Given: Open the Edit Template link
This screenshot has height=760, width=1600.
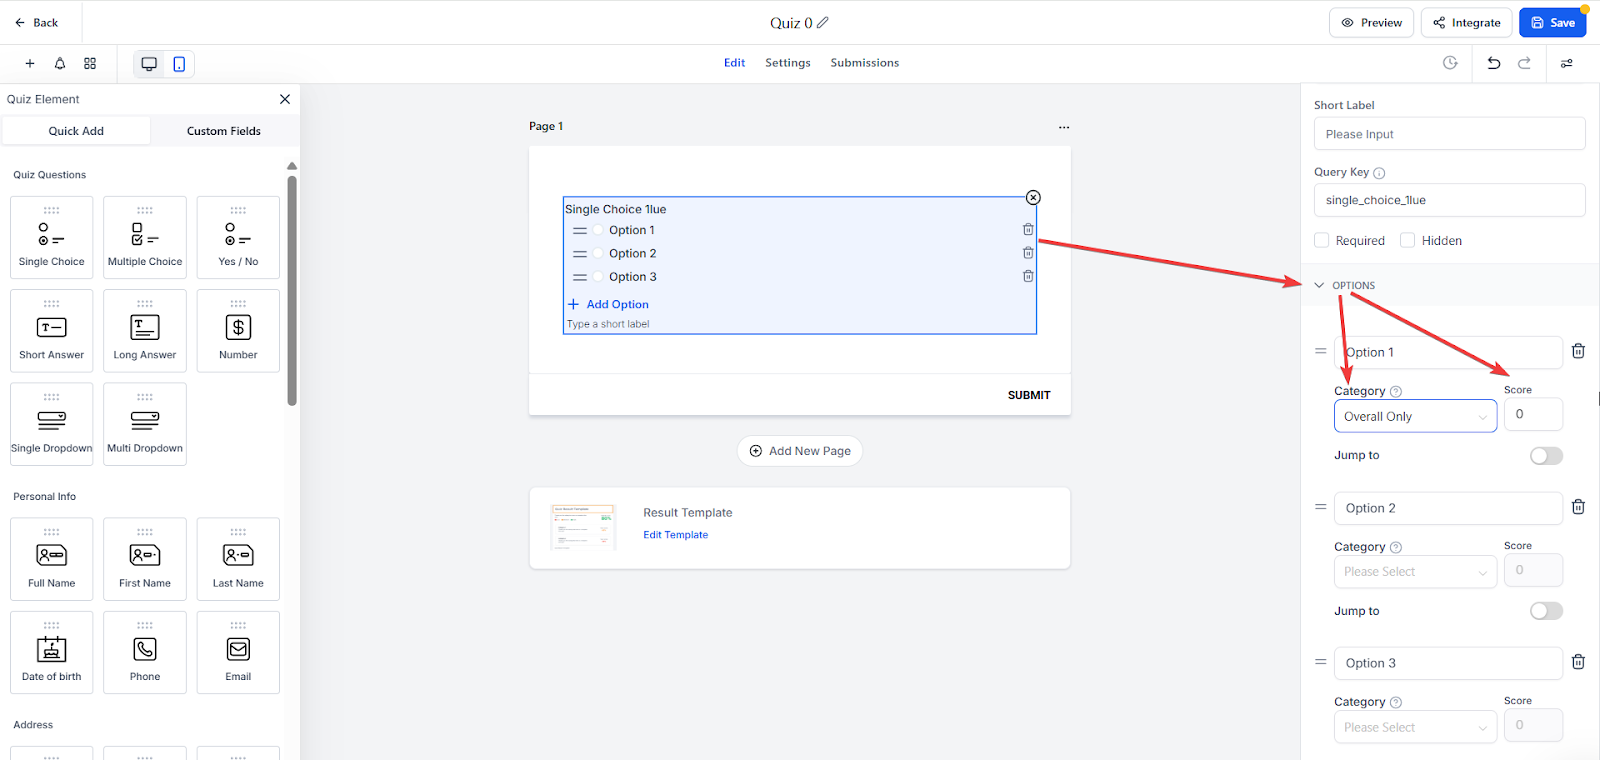Looking at the screenshot, I should point(675,535).
